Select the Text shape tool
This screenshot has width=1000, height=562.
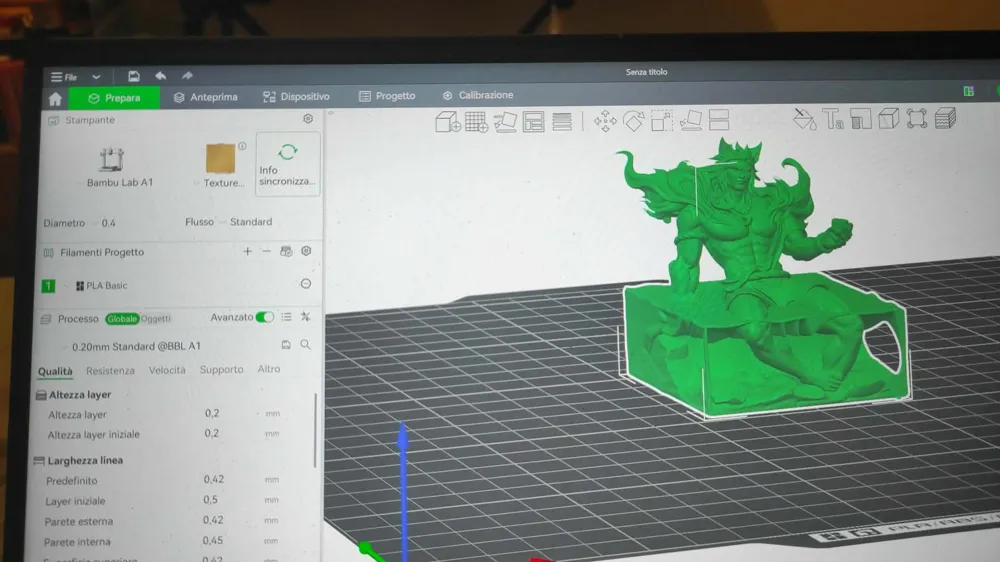(x=833, y=119)
